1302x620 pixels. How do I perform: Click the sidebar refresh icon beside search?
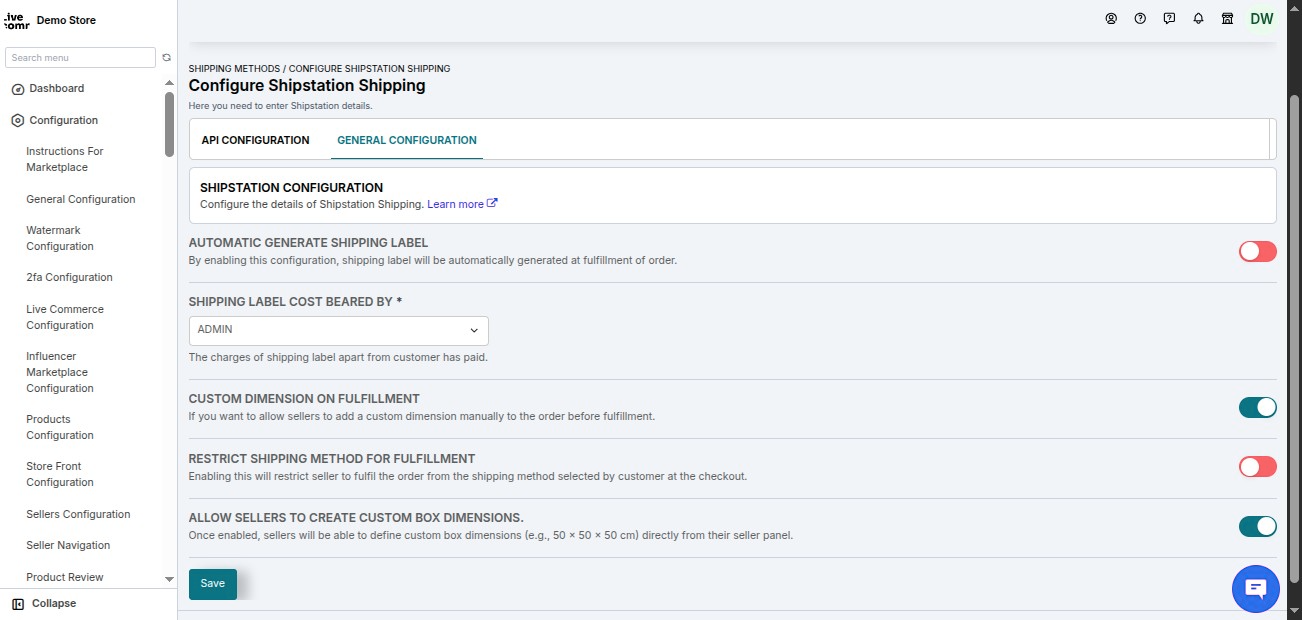click(166, 58)
